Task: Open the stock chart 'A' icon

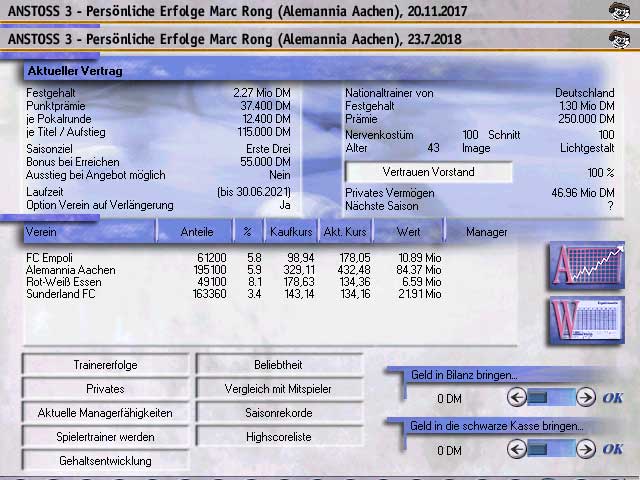Action: click(587, 265)
